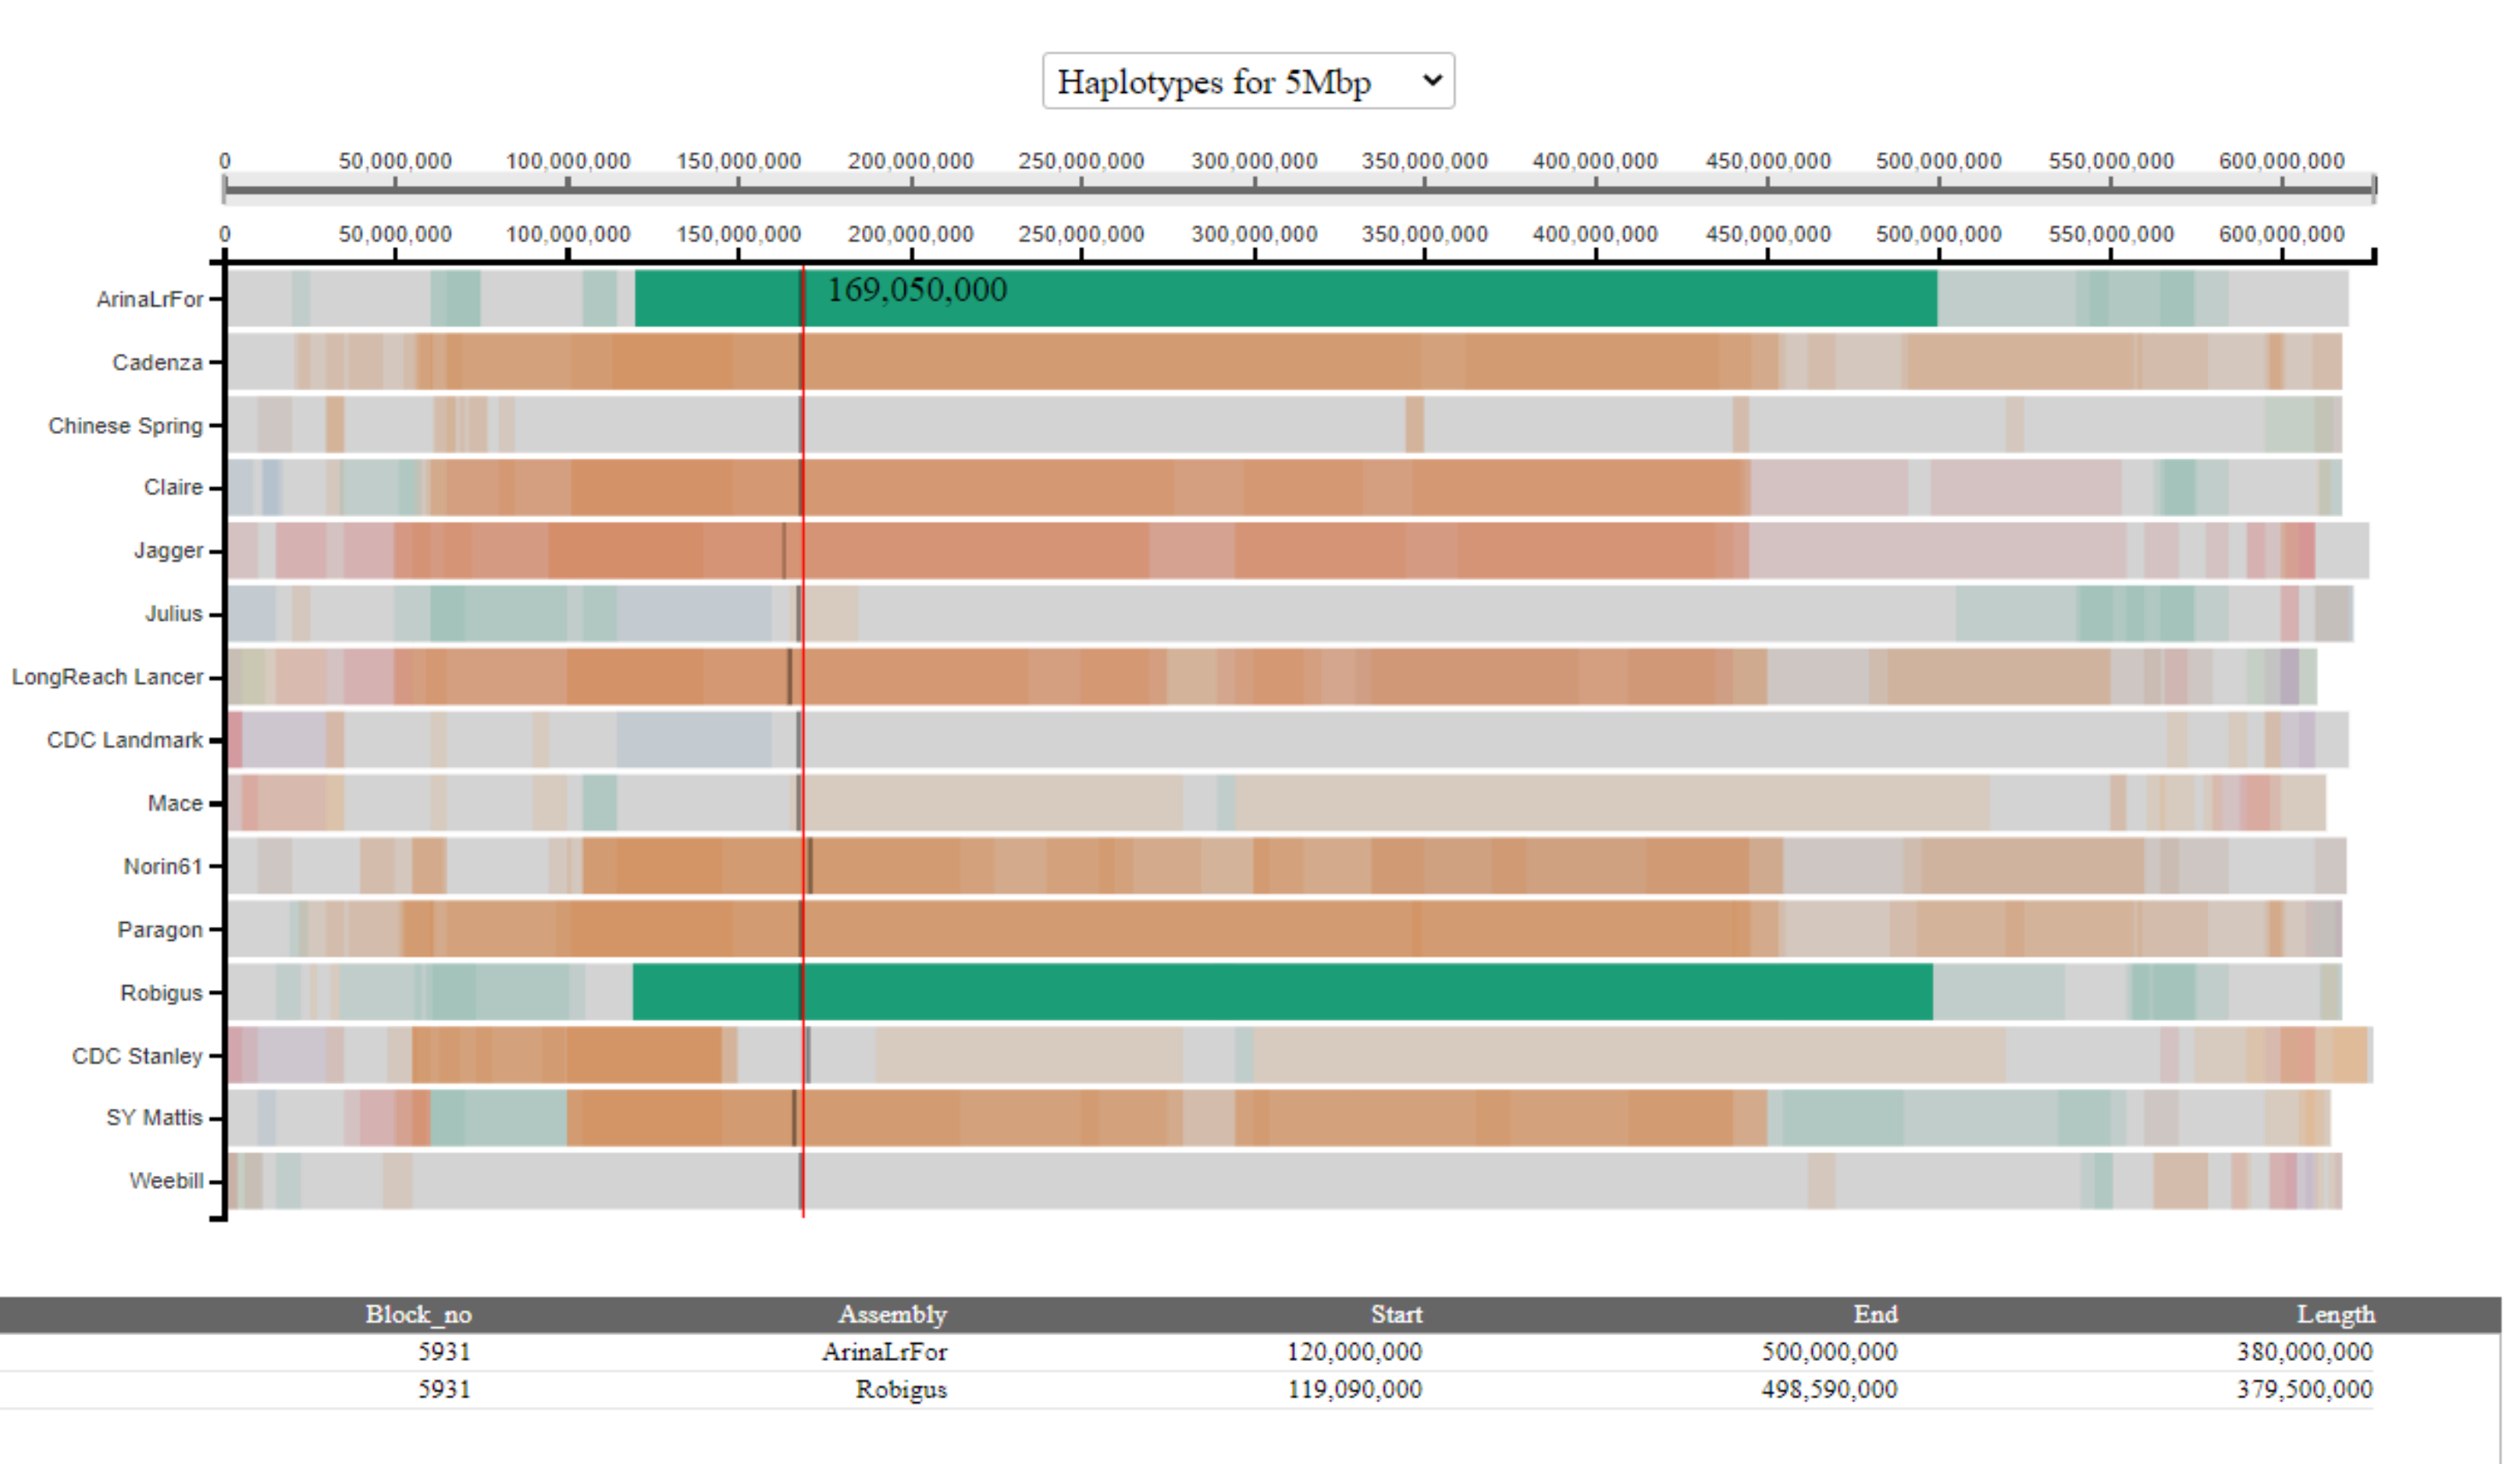
Task: Click the Norin61 row label
Action: [163, 866]
